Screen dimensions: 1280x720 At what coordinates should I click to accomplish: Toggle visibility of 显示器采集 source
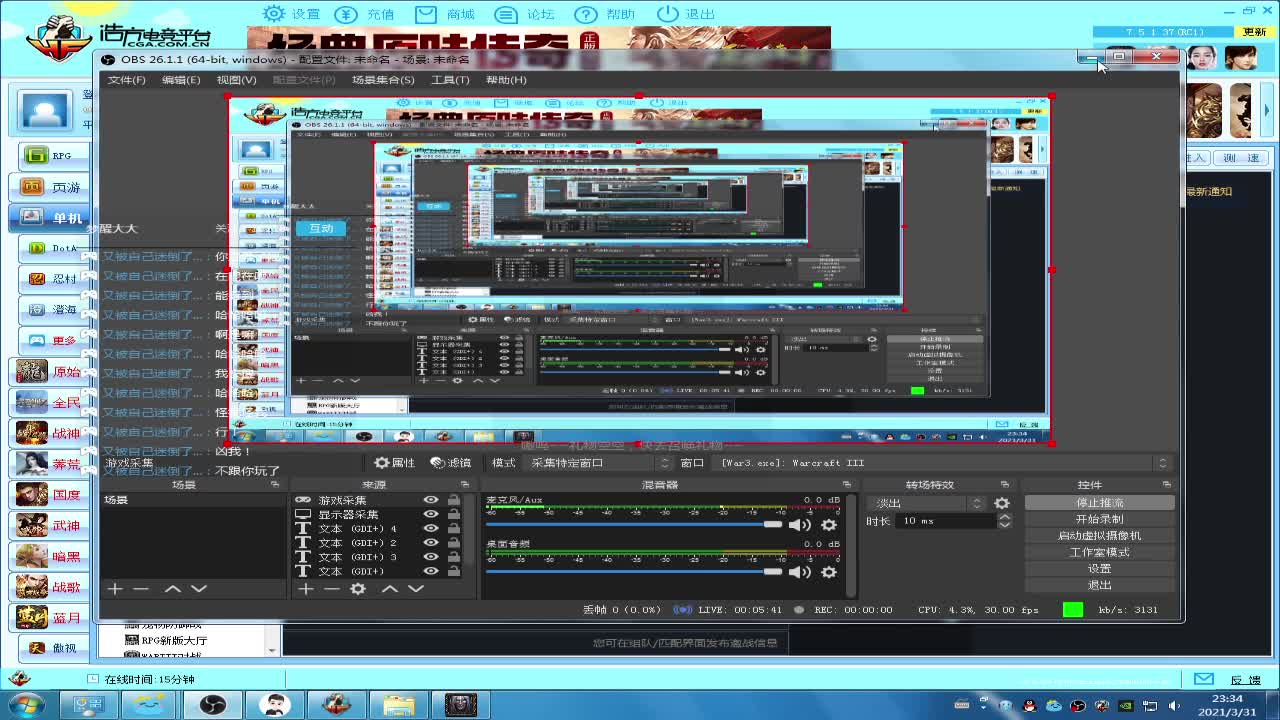coord(431,514)
